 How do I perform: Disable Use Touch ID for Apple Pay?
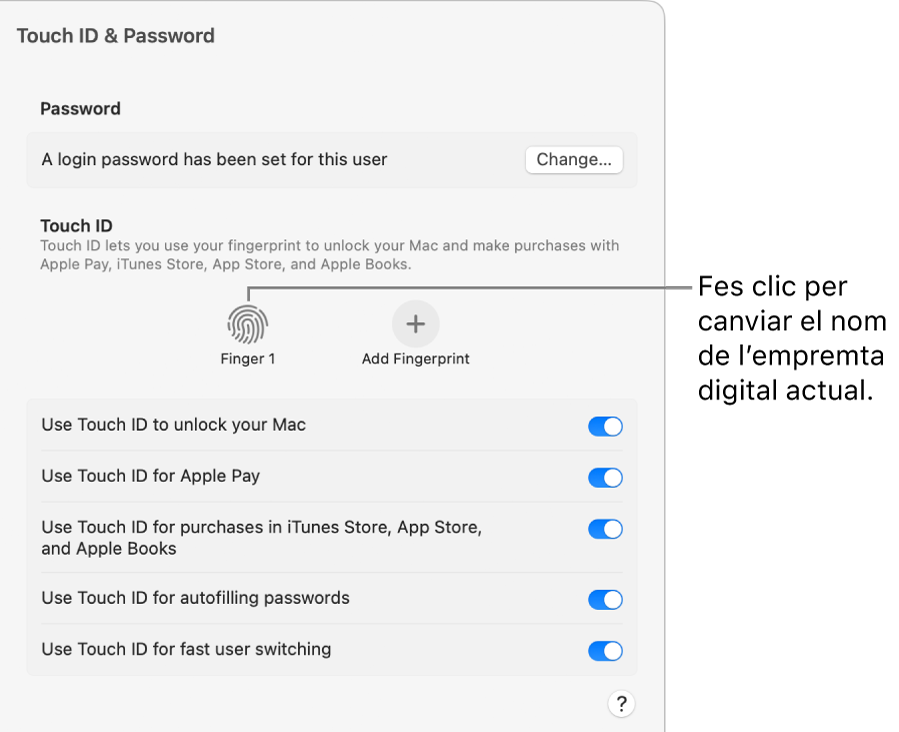point(605,477)
